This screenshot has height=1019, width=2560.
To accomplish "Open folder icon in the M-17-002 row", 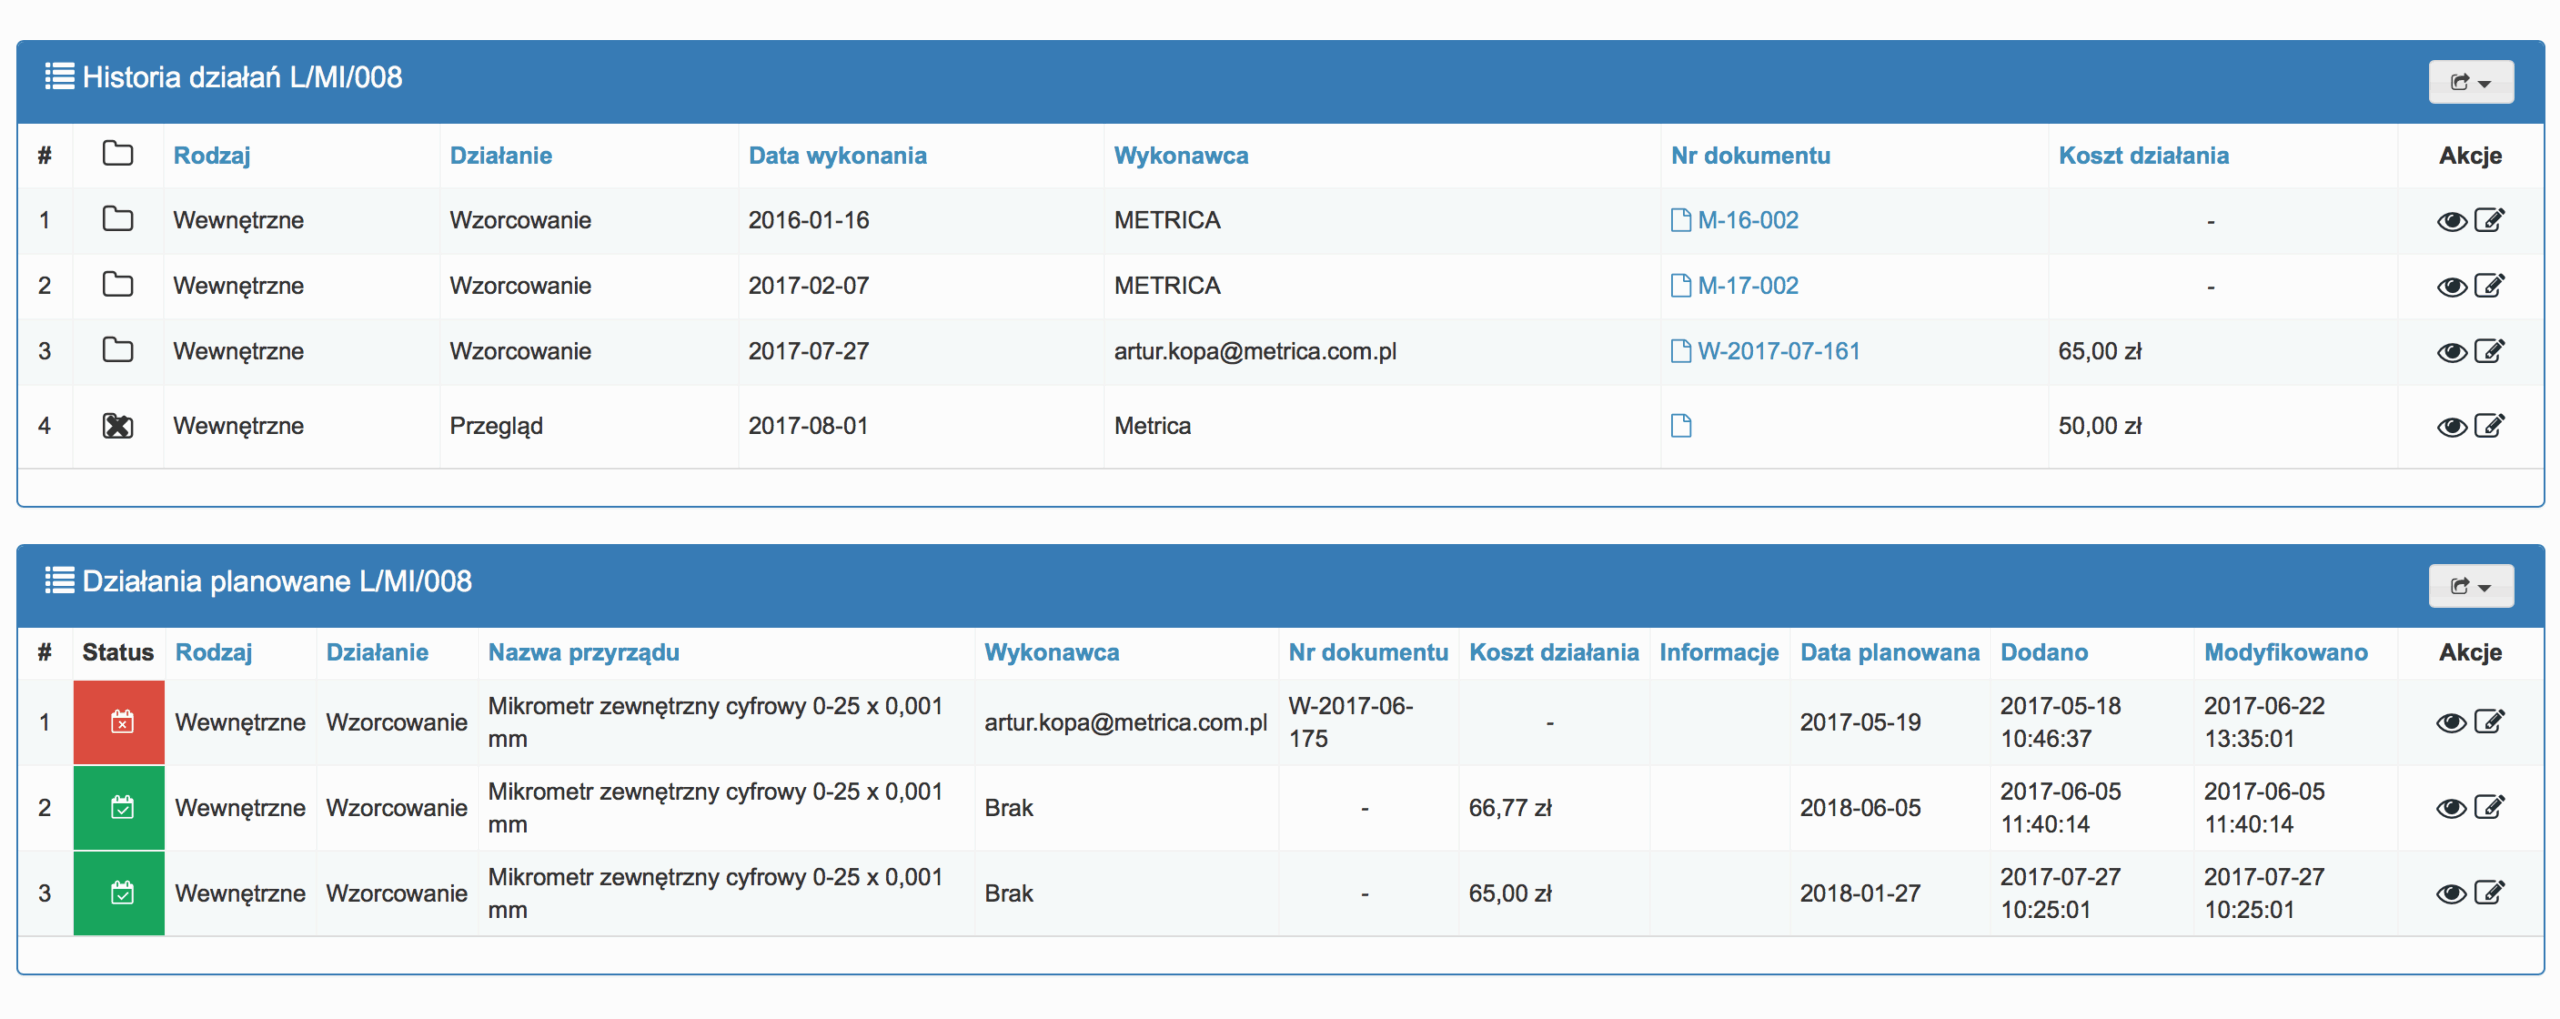I will tap(118, 285).
